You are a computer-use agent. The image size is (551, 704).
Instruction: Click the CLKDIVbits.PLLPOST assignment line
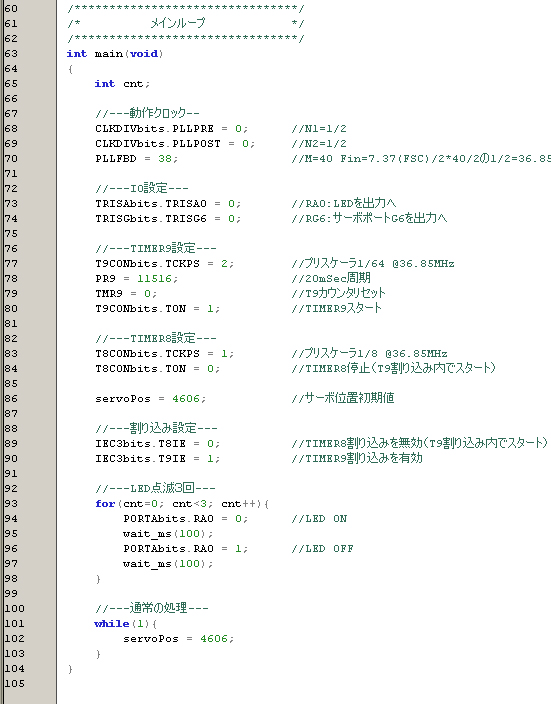pos(175,144)
